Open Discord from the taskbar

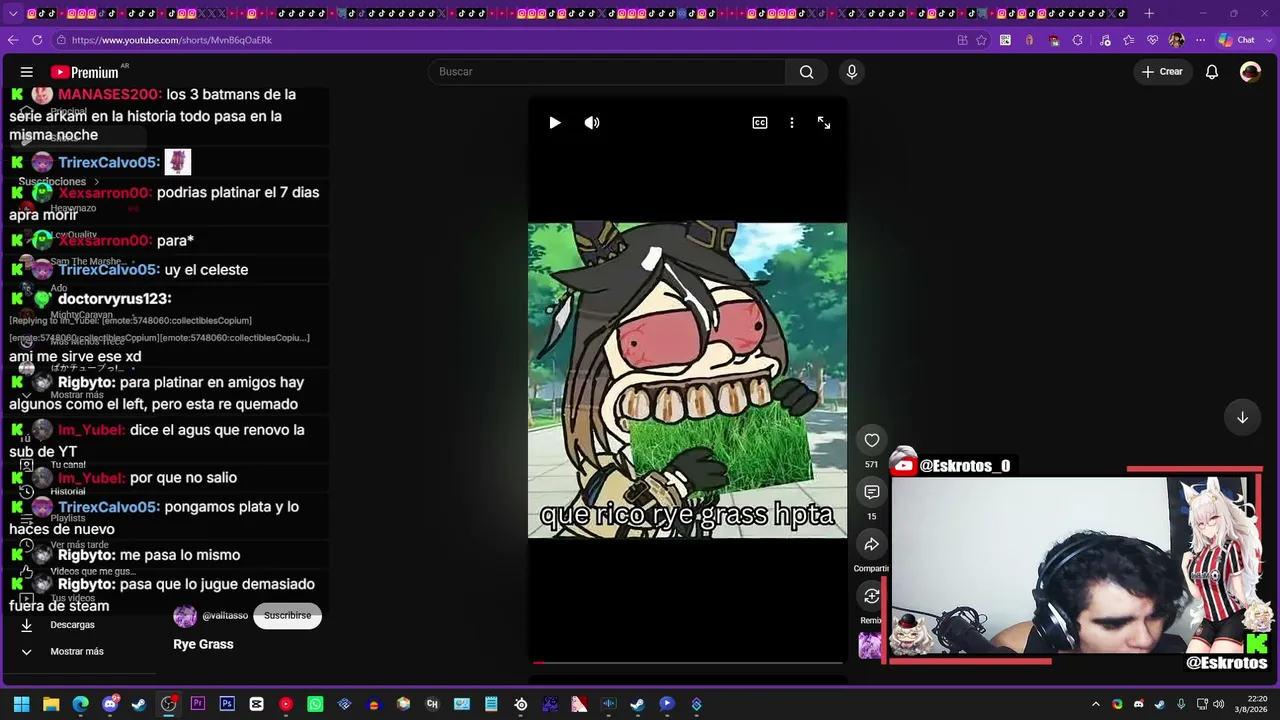pos(110,704)
